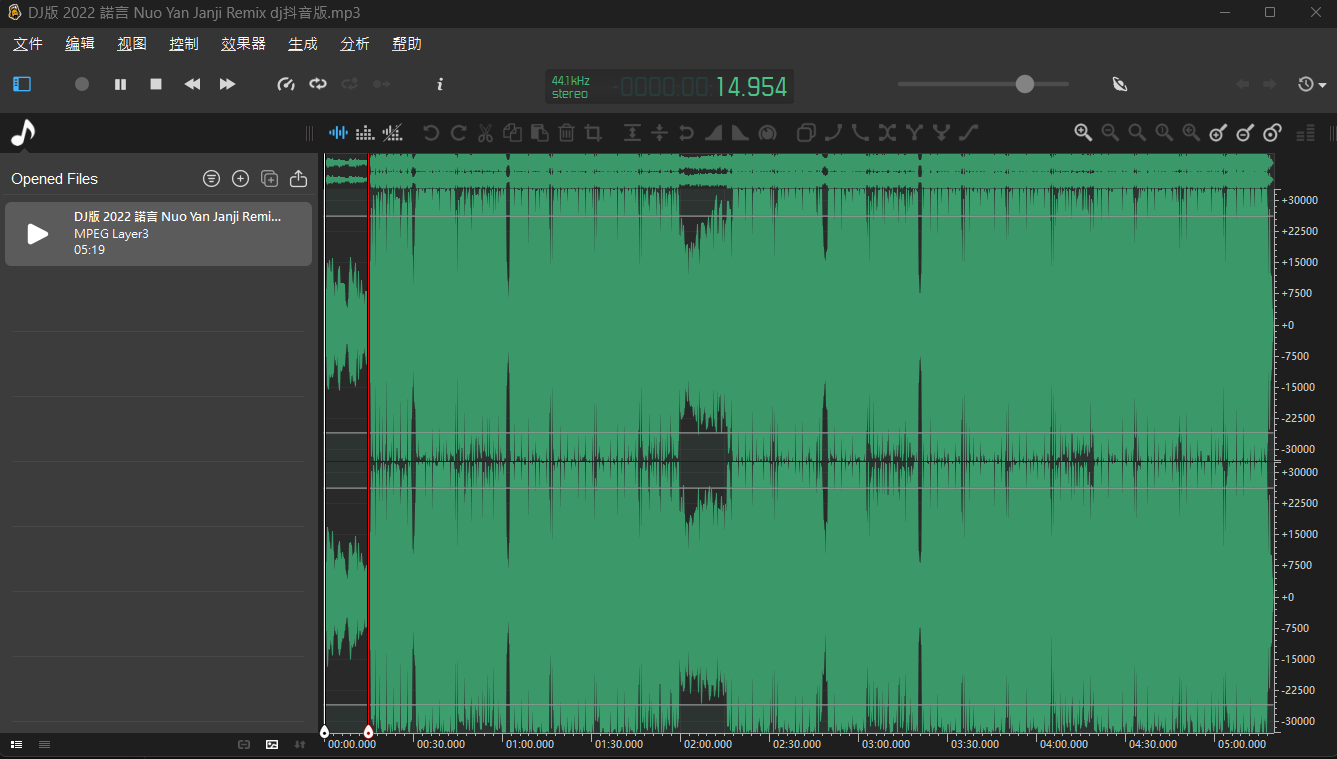The height and width of the screenshot is (759, 1337).
Task: Click the zoom out magnifier
Action: pos(1110,132)
